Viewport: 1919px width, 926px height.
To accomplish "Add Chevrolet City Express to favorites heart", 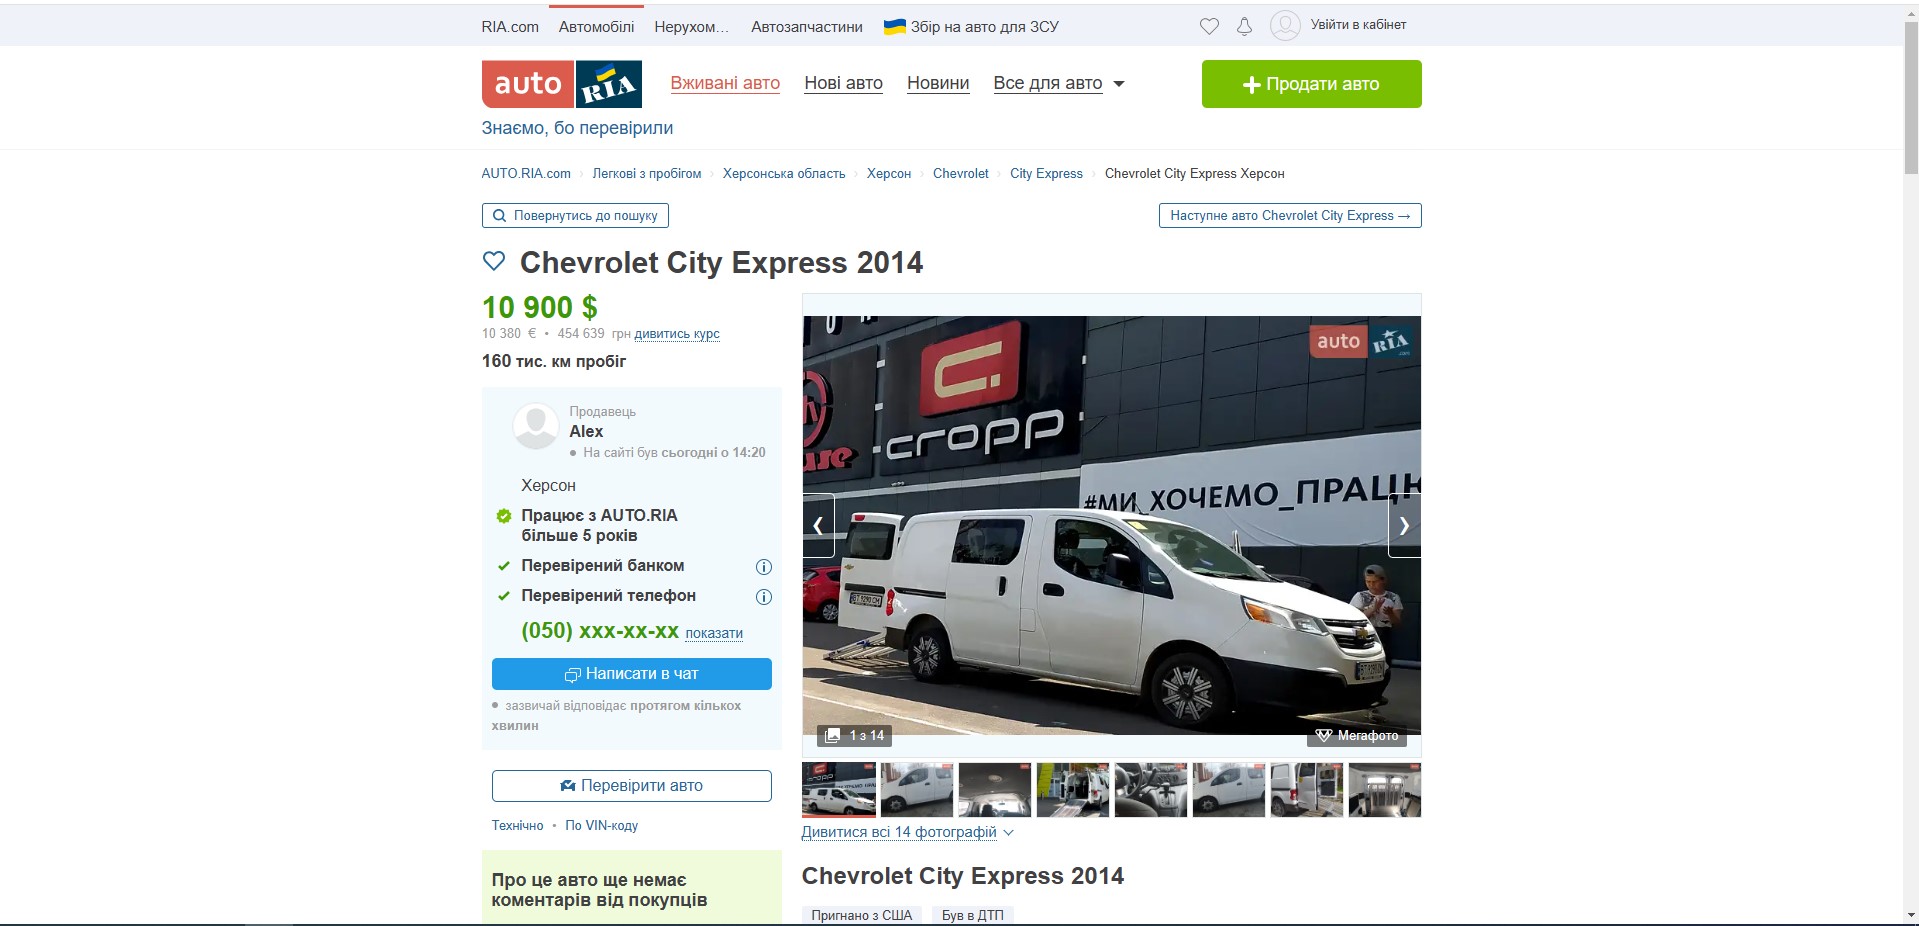I will [494, 262].
